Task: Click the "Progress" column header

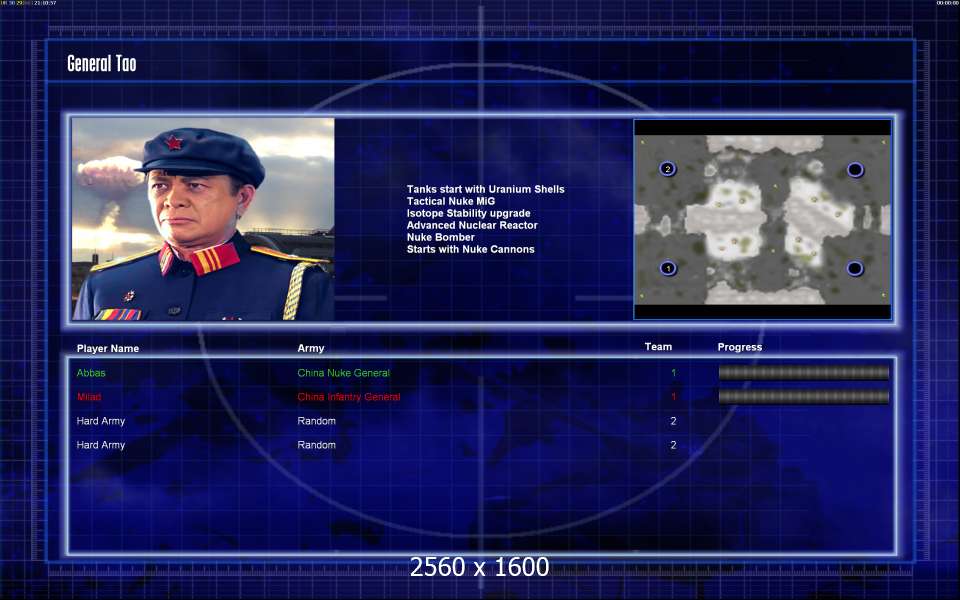Action: pos(740,347)
